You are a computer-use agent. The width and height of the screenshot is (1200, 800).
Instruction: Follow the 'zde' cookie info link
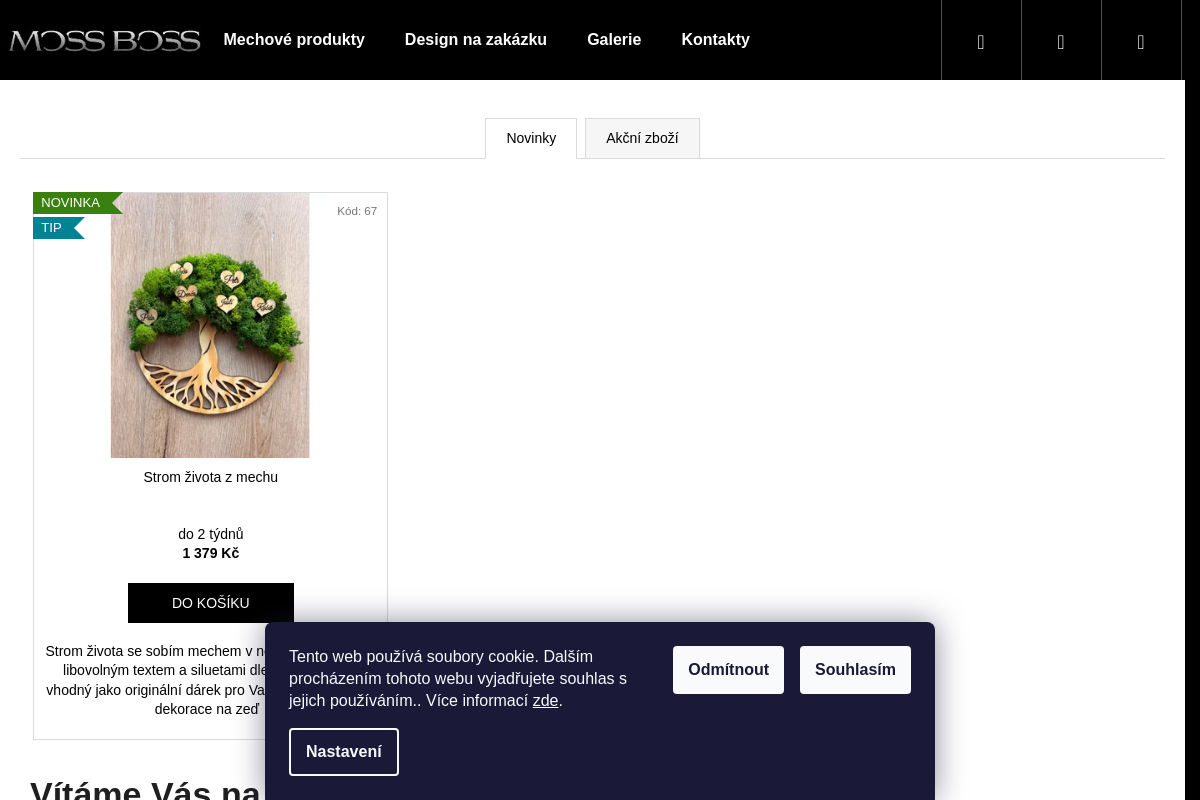point(545,701)
